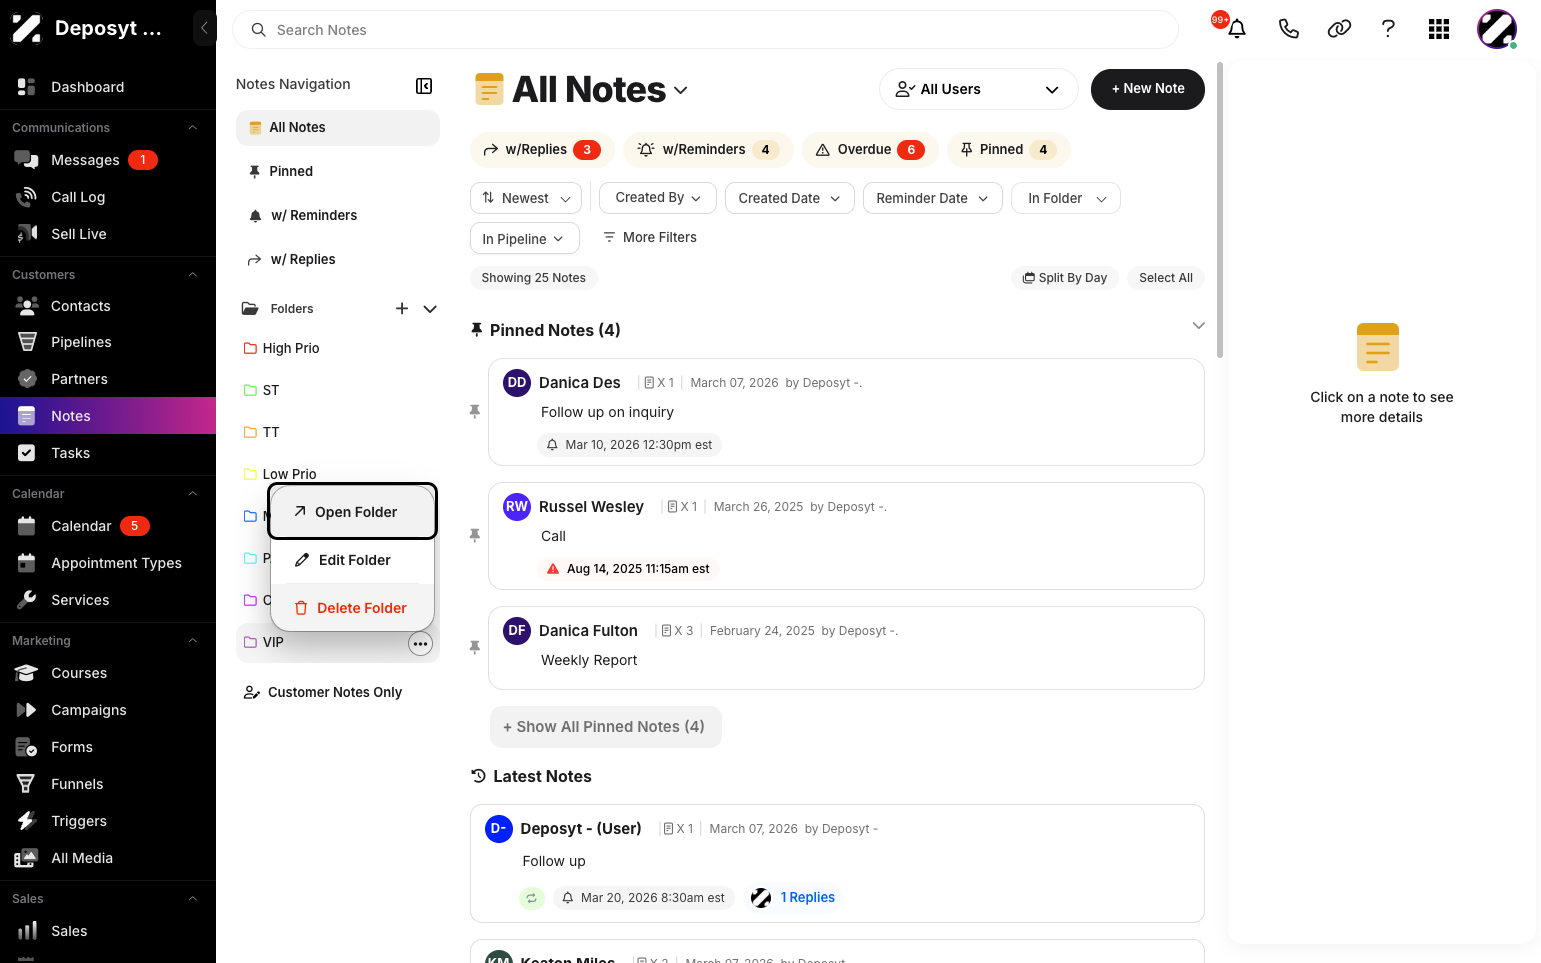1541x963 pixels.
Task: Open the user profile avatar
Action: [1497, 29]
